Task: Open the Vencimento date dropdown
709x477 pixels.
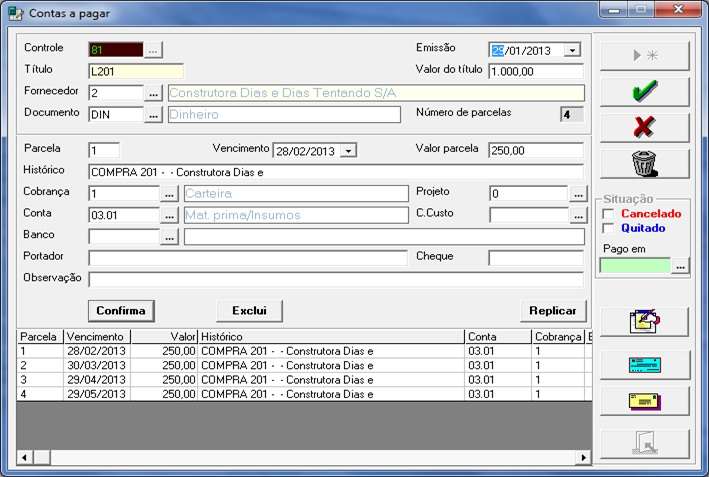Action: click(348, 150)
